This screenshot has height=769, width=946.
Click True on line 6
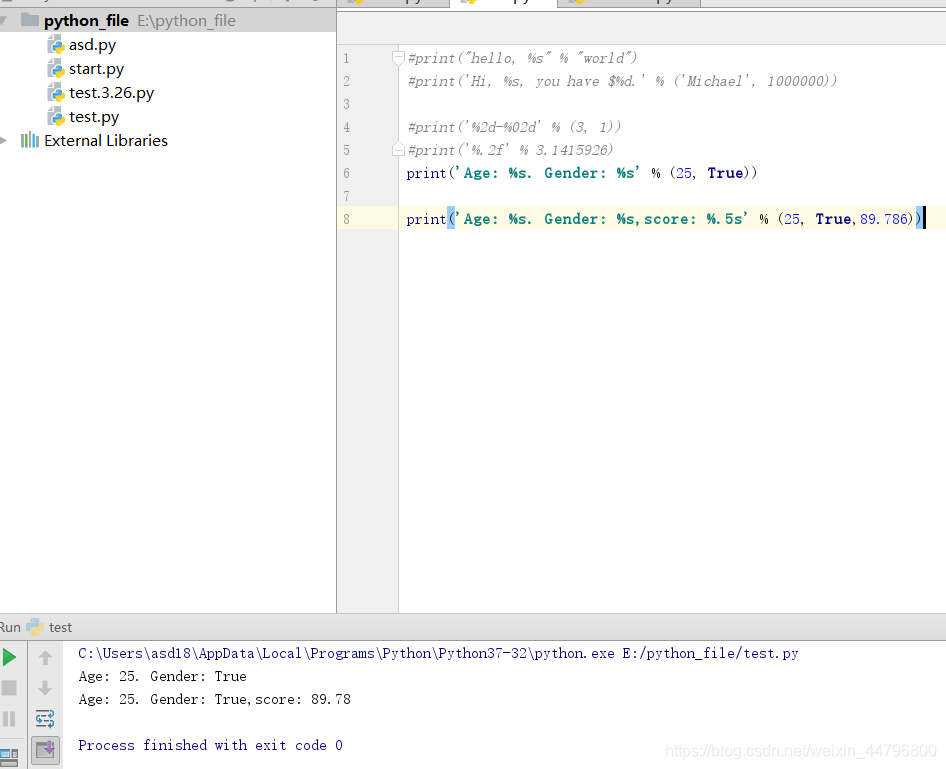point(725,173)
